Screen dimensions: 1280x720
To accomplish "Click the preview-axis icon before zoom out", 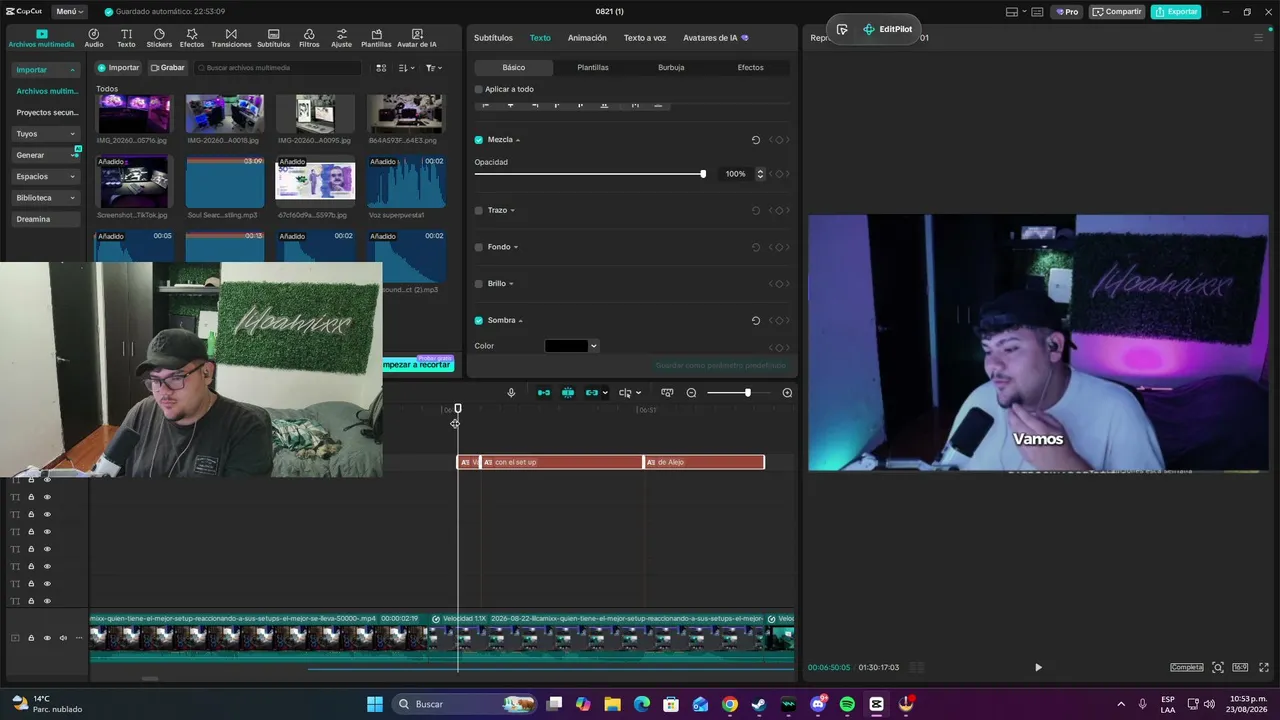I will (x=667, y=393).
